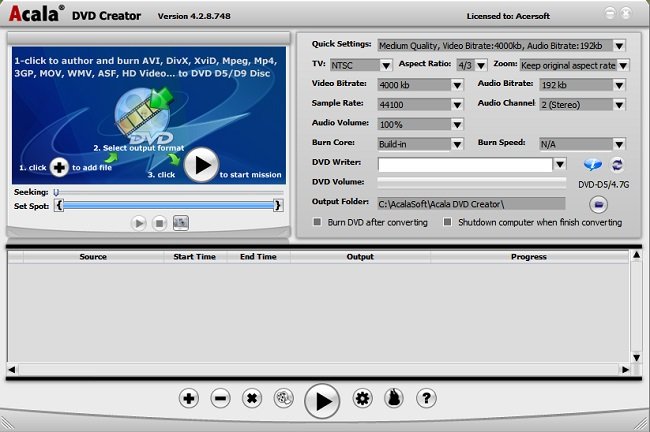Open the Burn Core Build-in dropdown
This screenshot has width=650, height=432.
pos(457,144)
